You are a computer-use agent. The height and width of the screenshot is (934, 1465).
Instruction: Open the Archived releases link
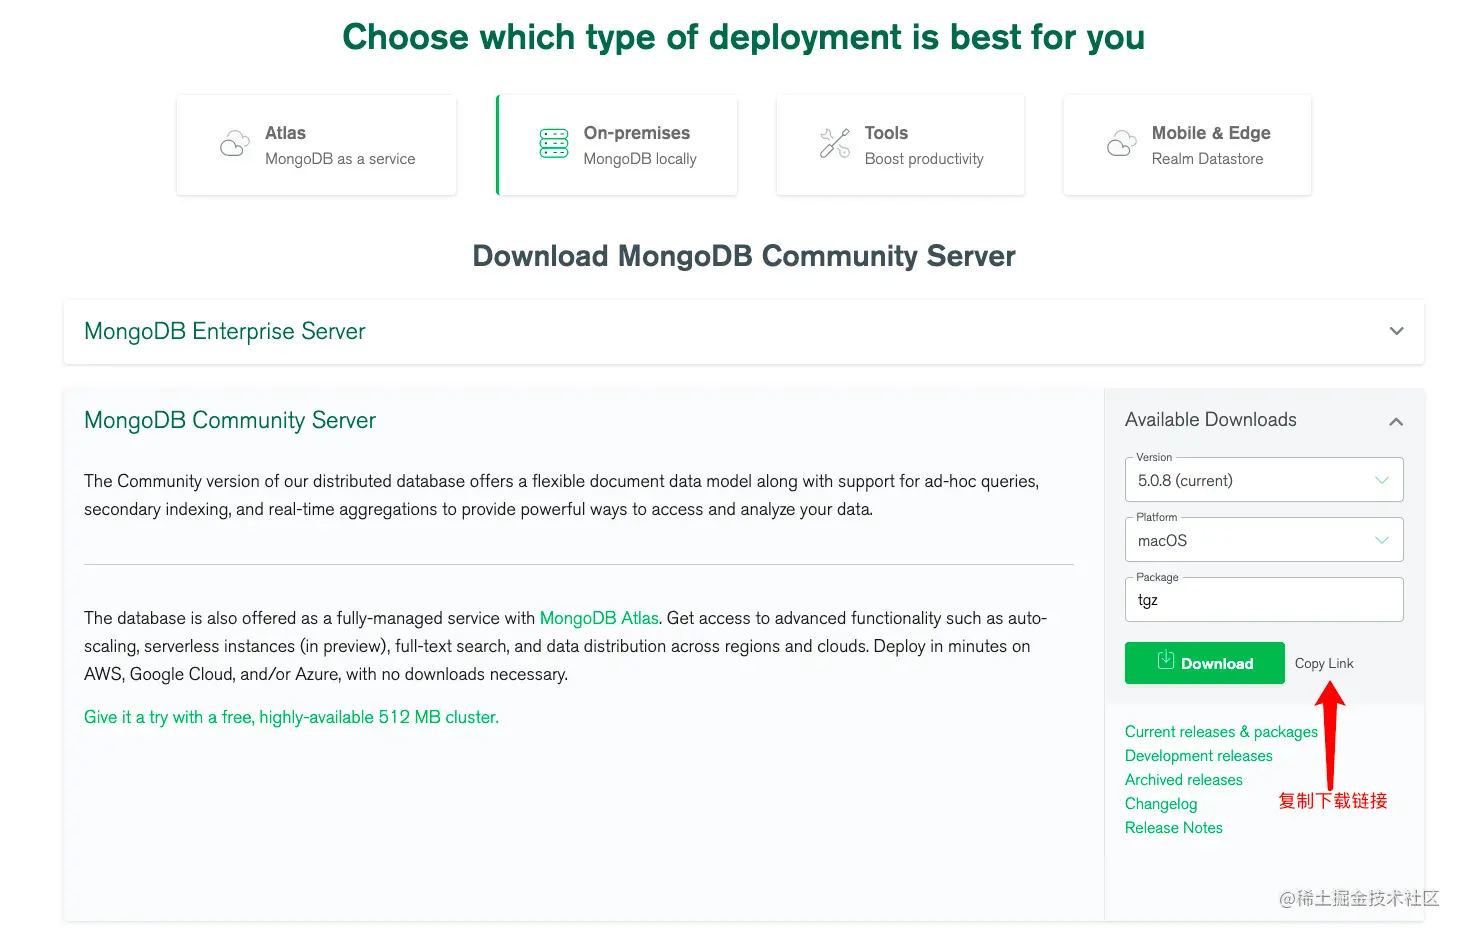[x=1183, y=780]
